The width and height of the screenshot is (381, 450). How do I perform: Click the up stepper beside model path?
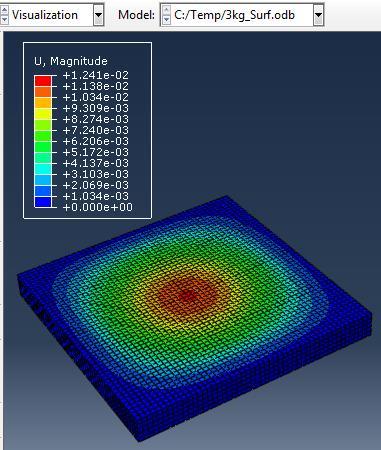(x=166, y=10)
